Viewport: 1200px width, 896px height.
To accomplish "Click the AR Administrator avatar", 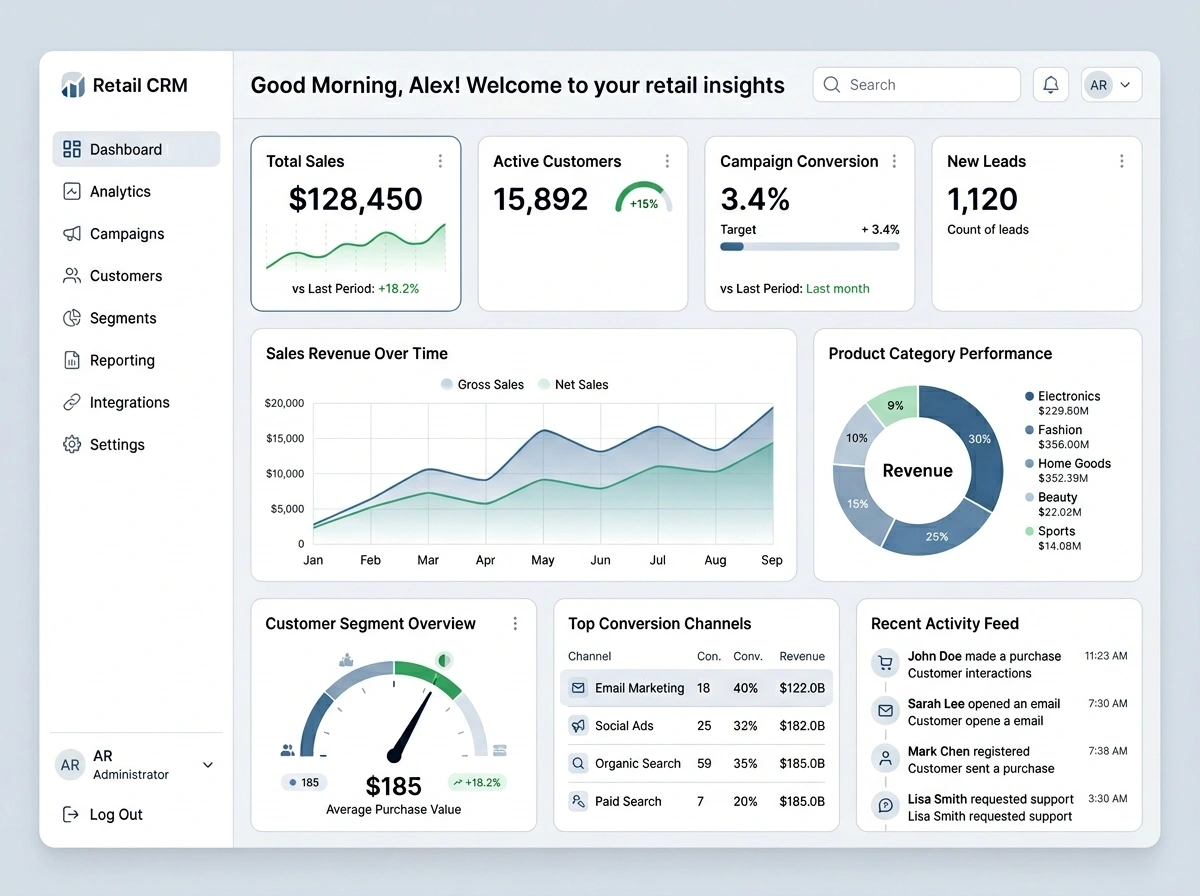I will (x=70, y=765).
